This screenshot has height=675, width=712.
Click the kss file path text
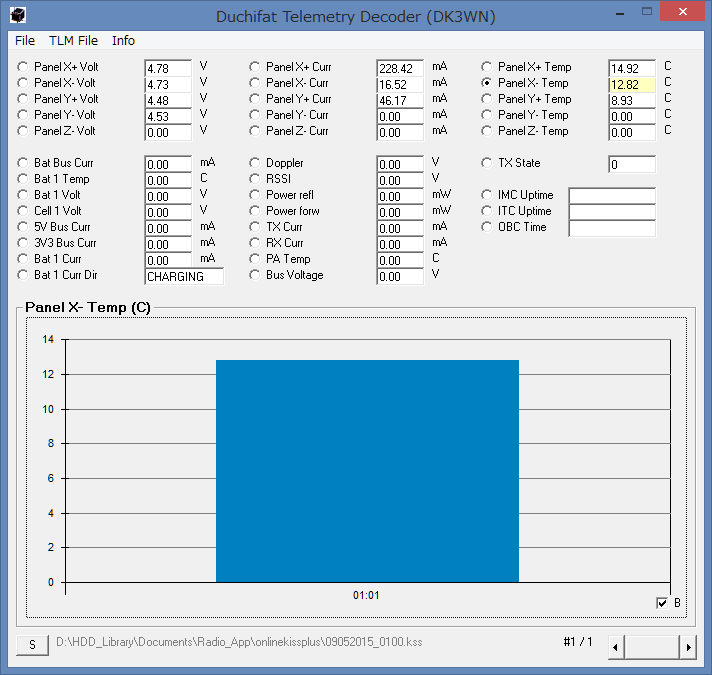[x=239, y=642]
